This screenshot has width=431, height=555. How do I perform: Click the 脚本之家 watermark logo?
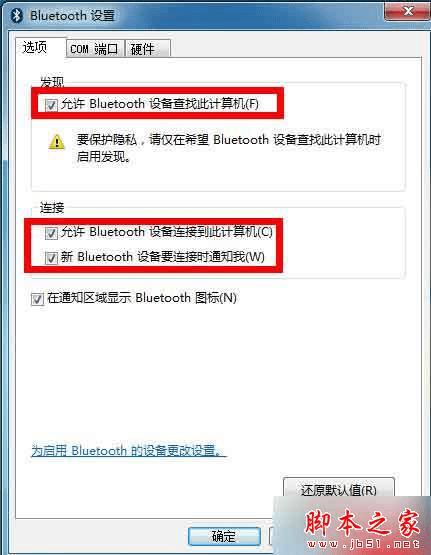coord(362,523)
